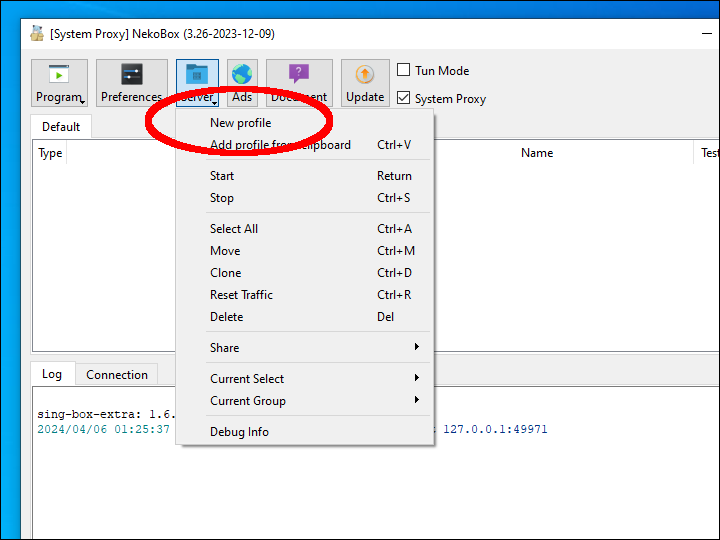Switch to the Connection tab
The width and height of the screenshot is (720, 540).
click(116, 375)
